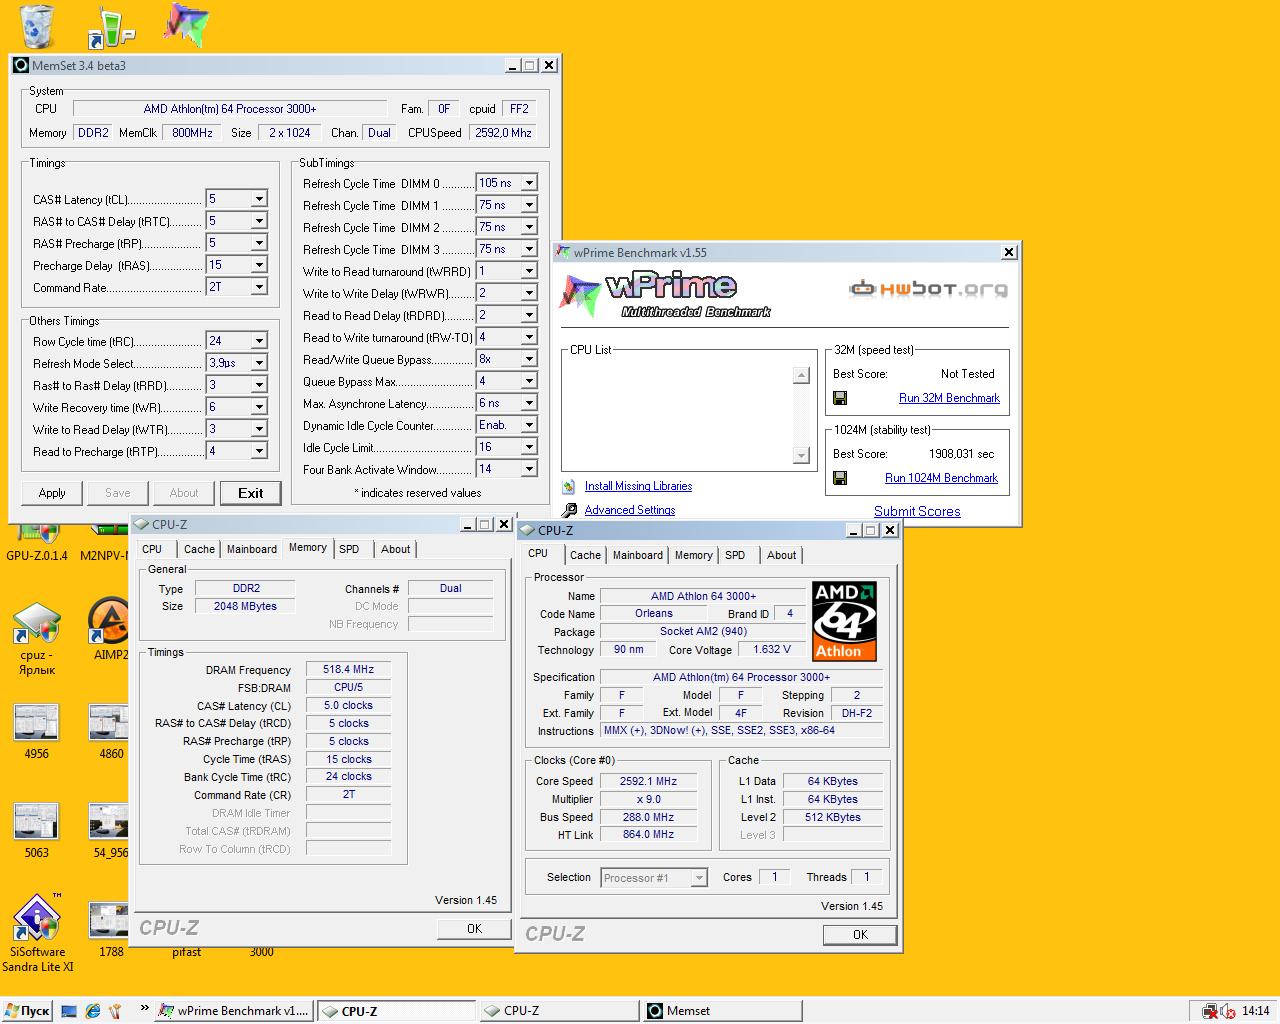Open CAS# Latency (tCL) dropdown
Image resolution: width=1280 pixels, height=1024 pixels.
click(x=259, y=199)
